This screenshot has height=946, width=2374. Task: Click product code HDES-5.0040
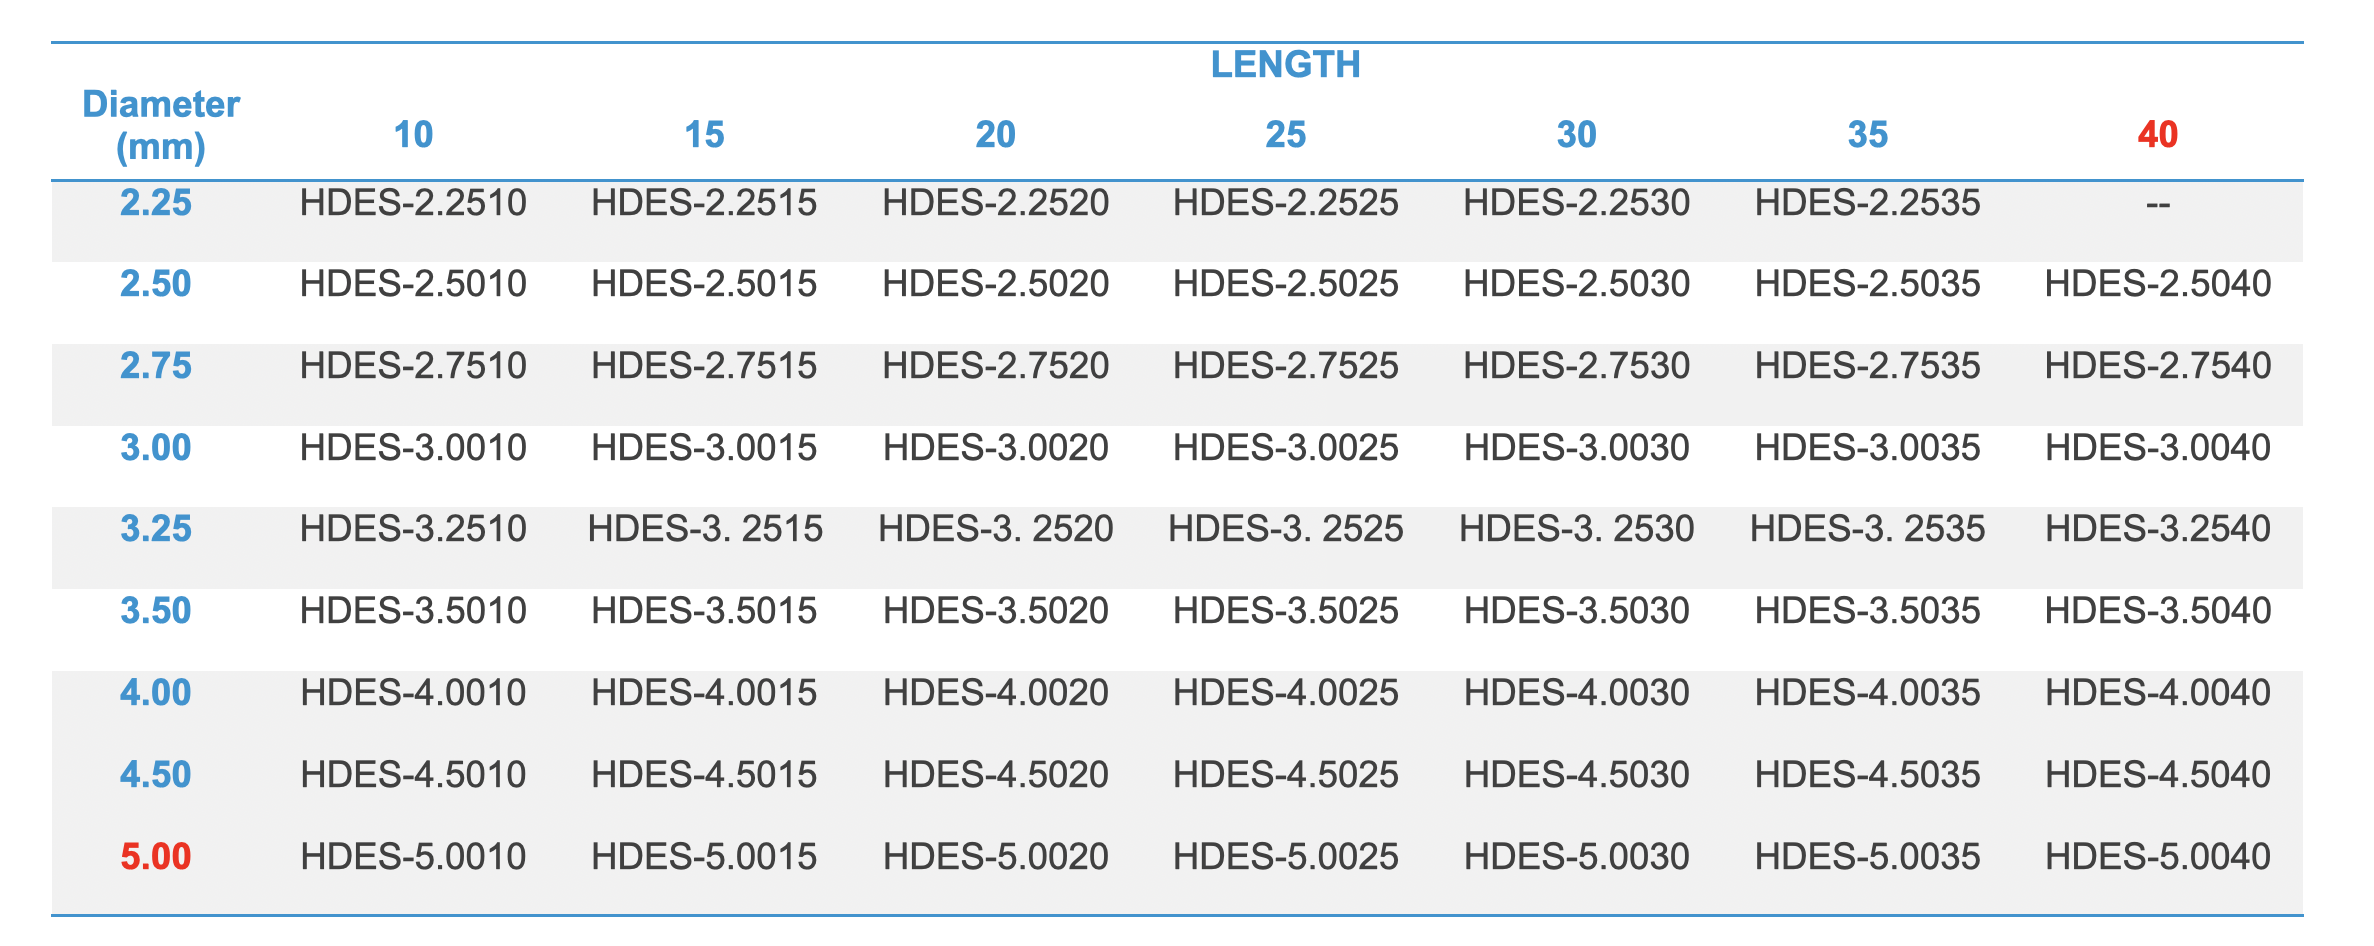point(2157,857)
